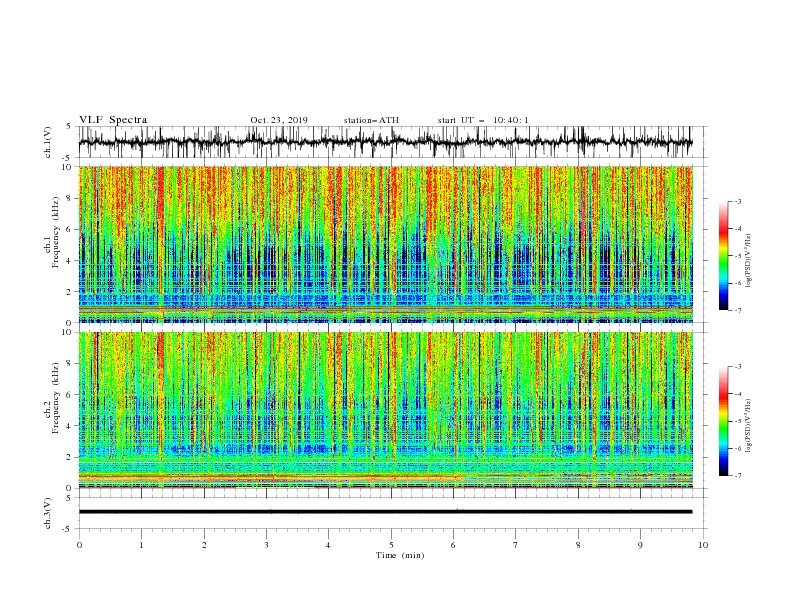
Task: Click the "Time (min)" axis title
Action: click(x=400, y=555)
